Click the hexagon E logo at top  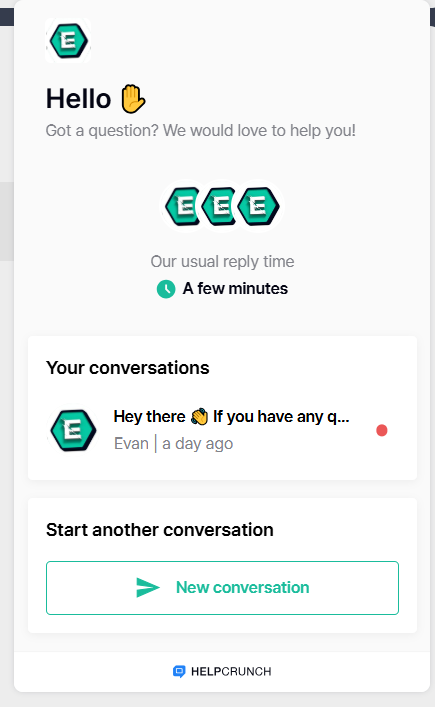(x=68, y=41)
